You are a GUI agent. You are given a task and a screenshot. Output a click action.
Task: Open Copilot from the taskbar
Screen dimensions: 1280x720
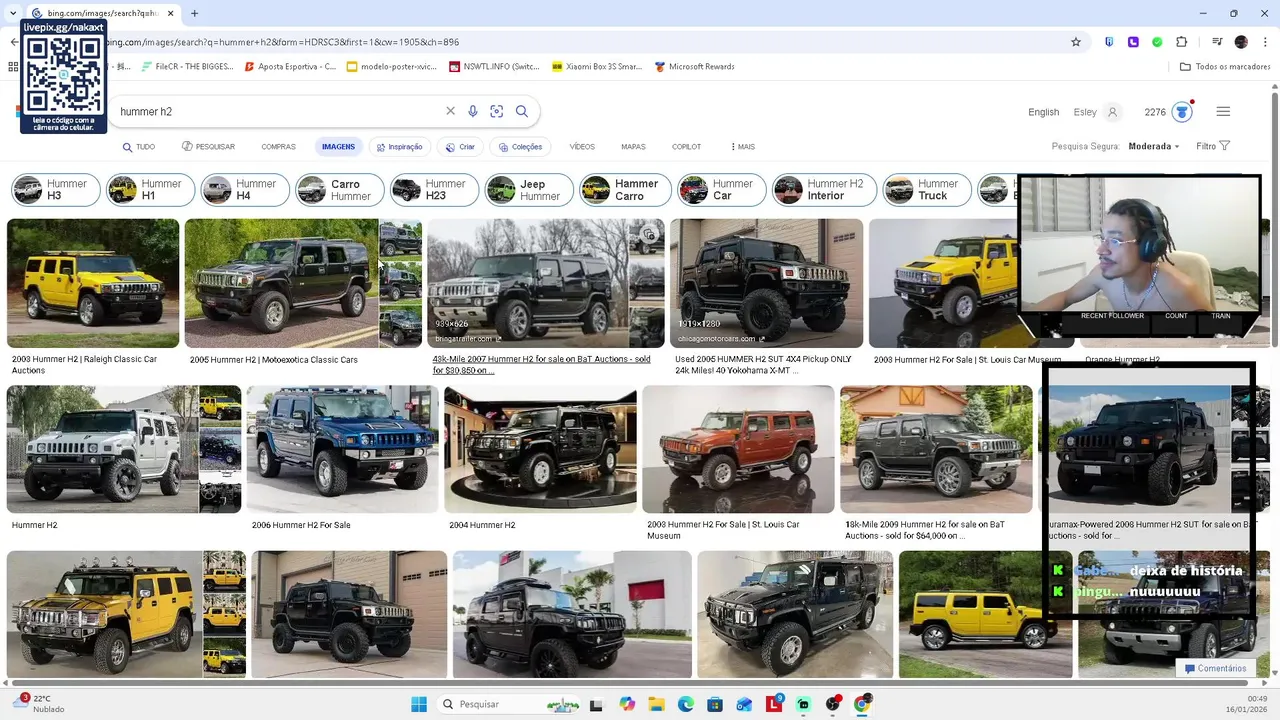click(627, 704)
